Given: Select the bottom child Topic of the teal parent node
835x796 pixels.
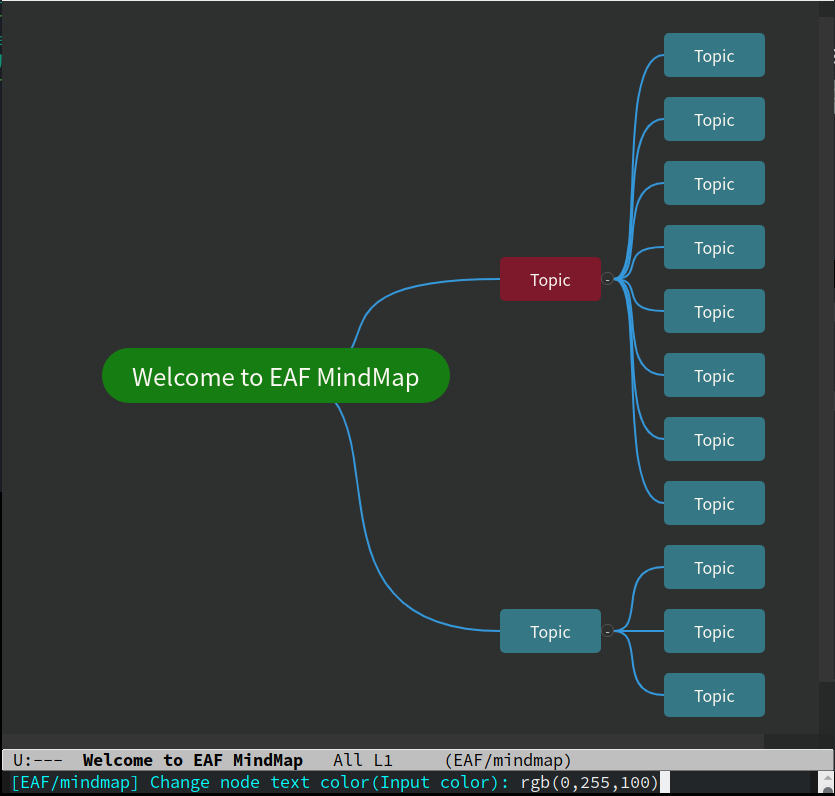Looking at the screenshot, I should coord(714,695).
